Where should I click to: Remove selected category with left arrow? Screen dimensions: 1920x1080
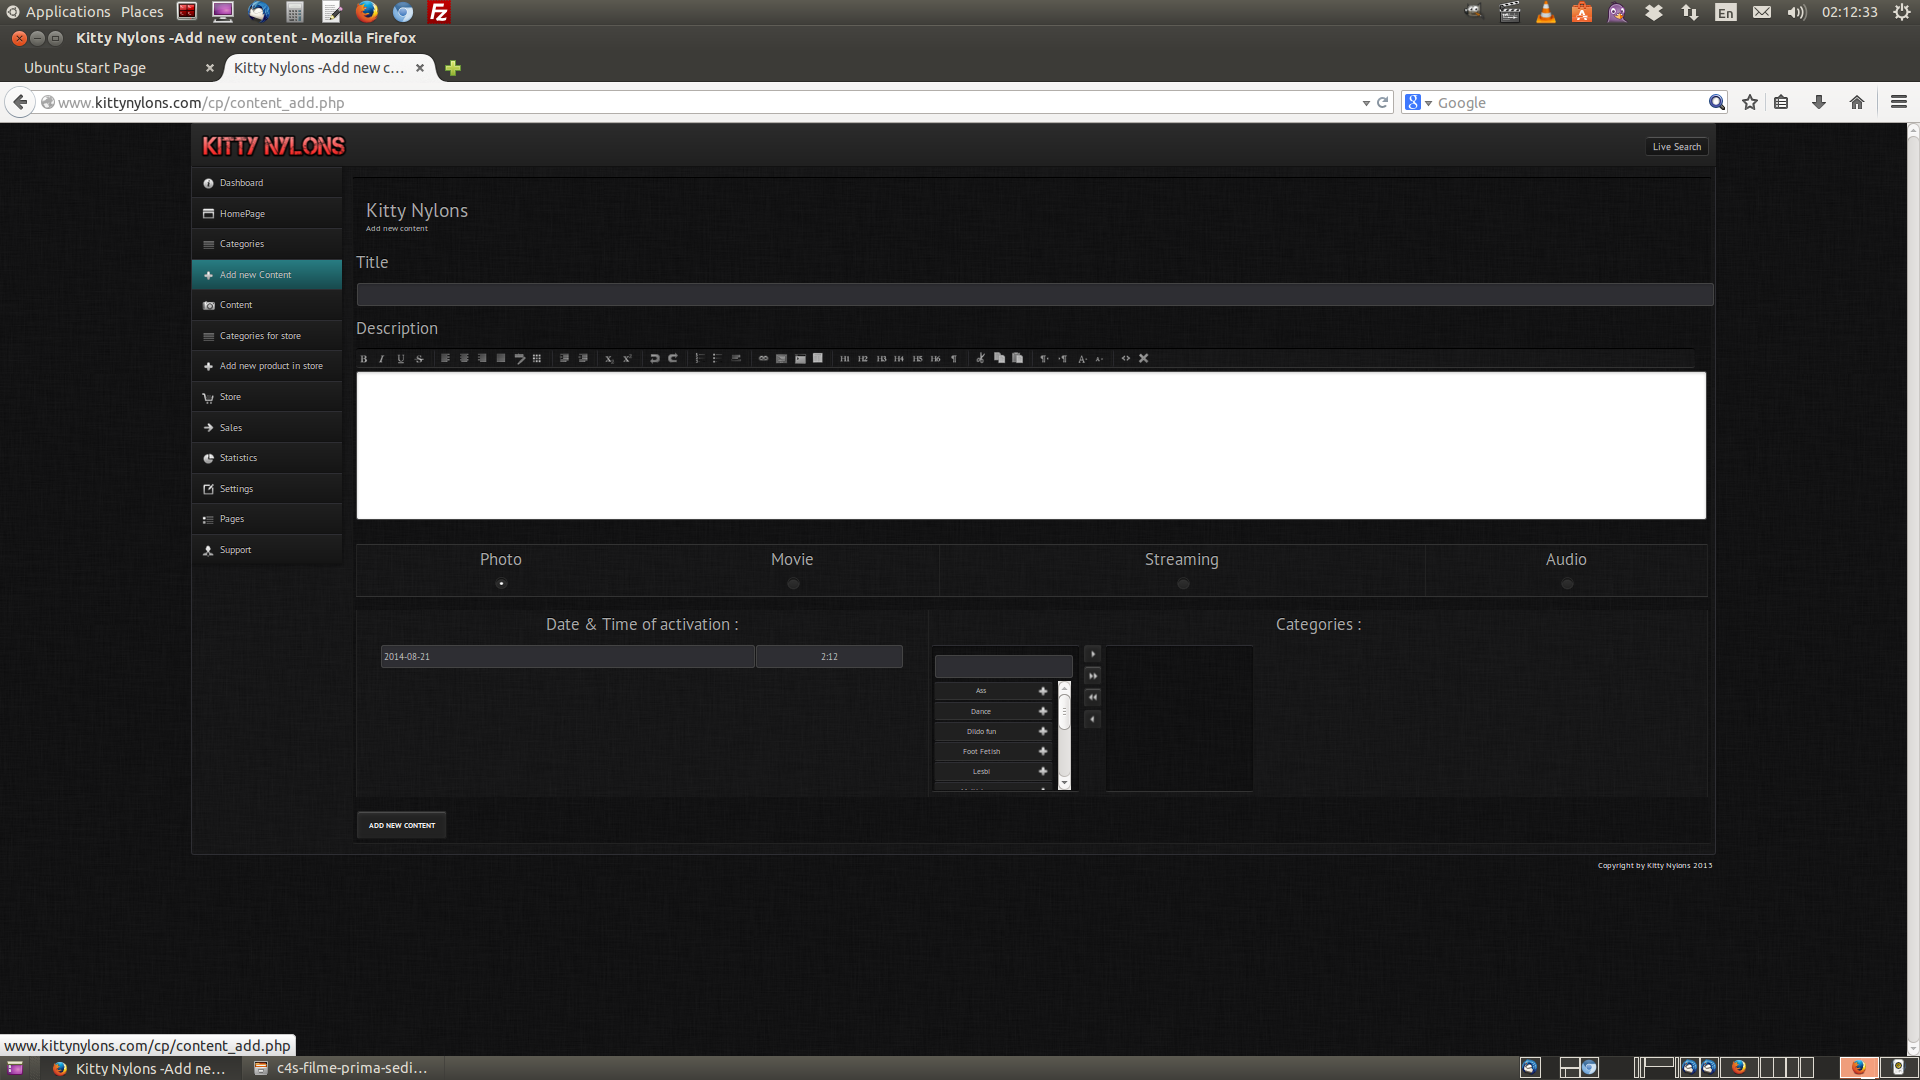1093,719
